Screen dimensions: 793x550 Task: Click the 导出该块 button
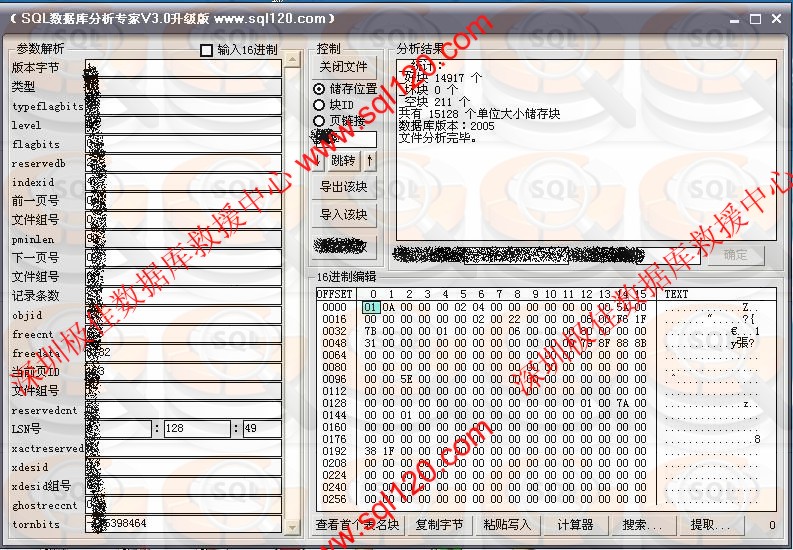[x=344, y=187]
